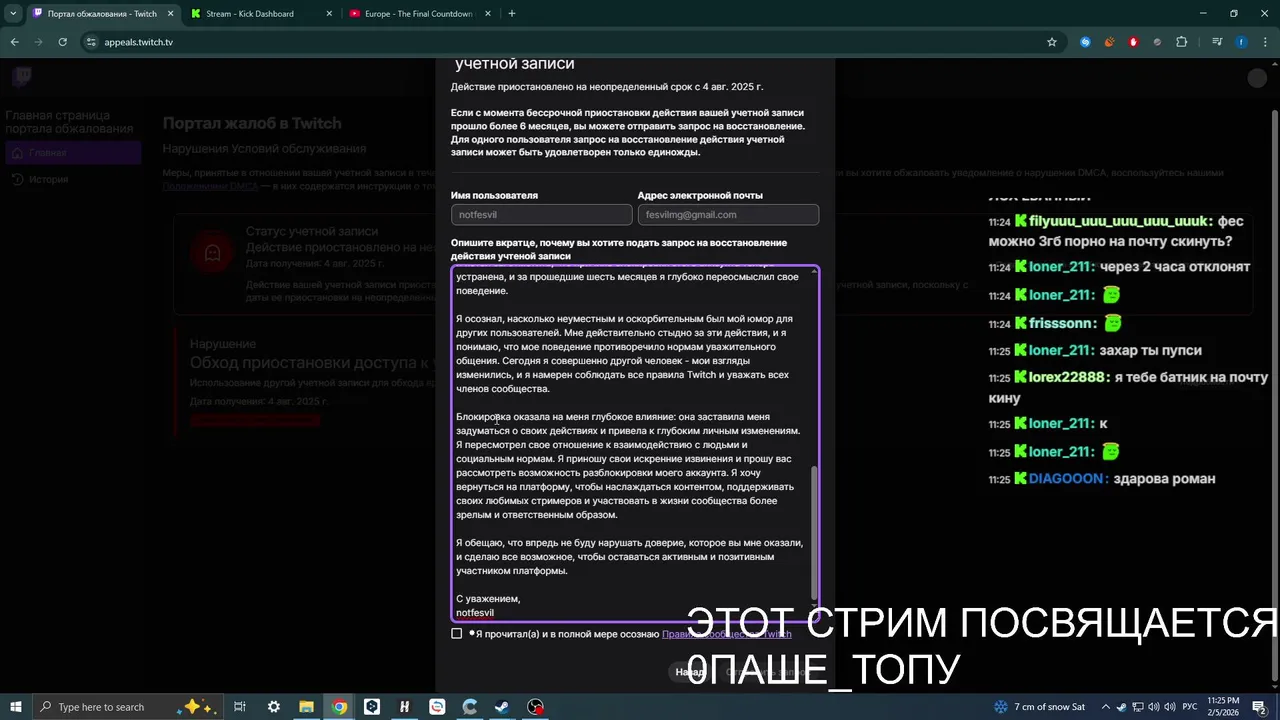Open Windows Settings from the taskbar
Screen dimensions: 1280x720
coord(273,707)
